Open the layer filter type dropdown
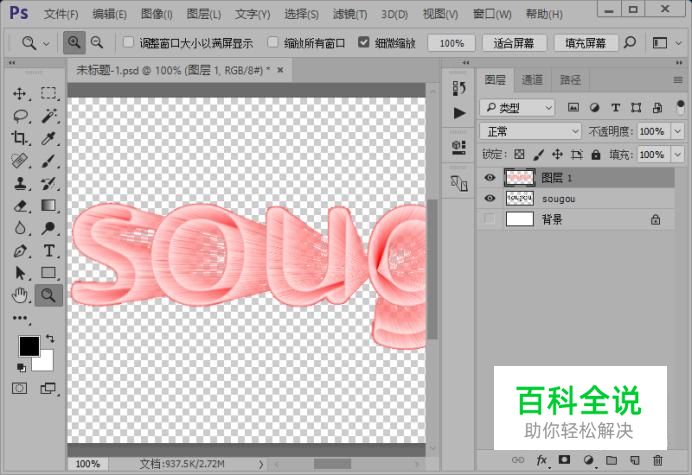The width and height of the screenshot is (692, 475). pyautogui.click(x=517, y=107)
